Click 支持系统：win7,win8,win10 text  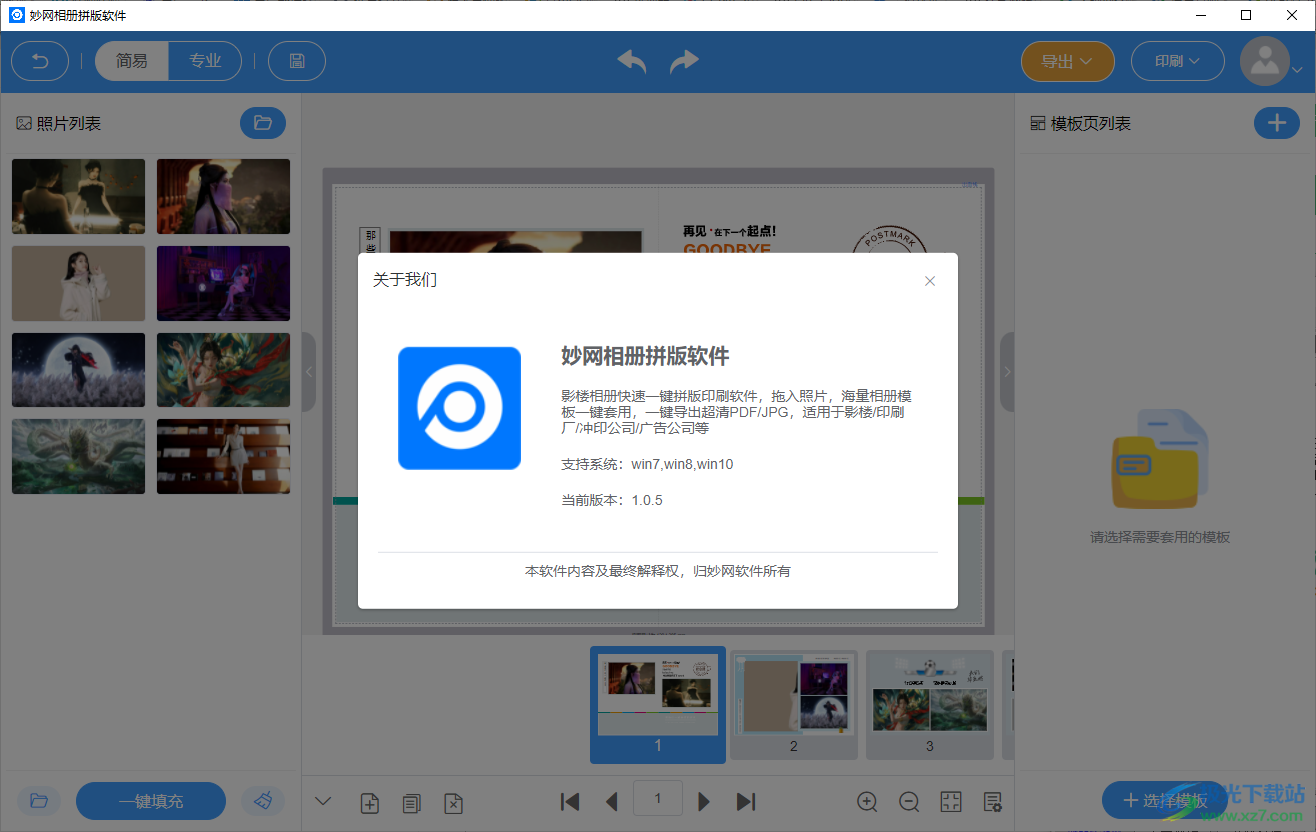click(x=647, y=464)
